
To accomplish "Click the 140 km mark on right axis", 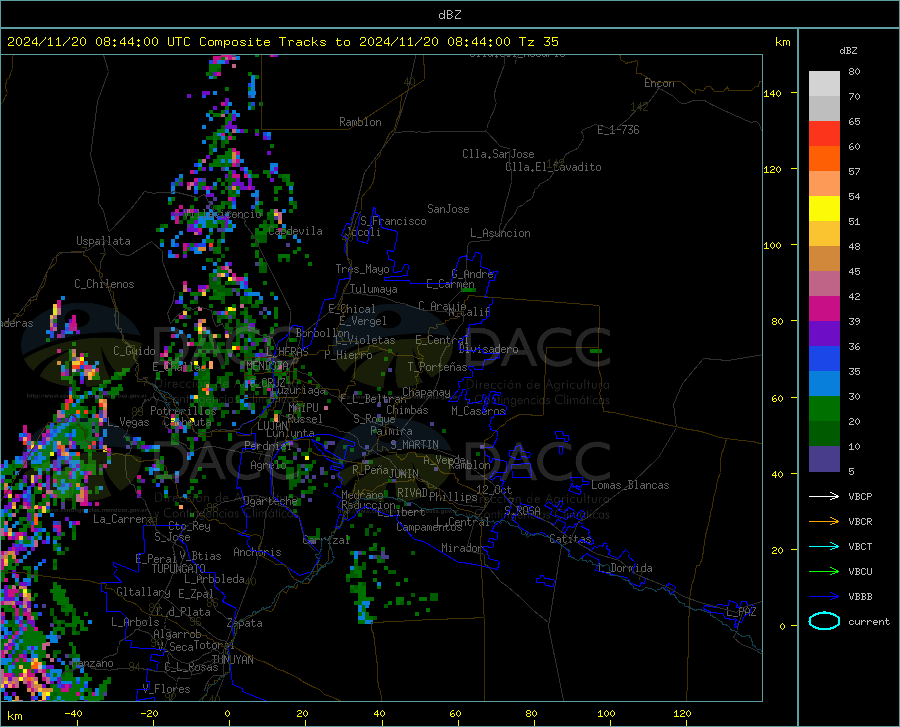I will point(773,94).
